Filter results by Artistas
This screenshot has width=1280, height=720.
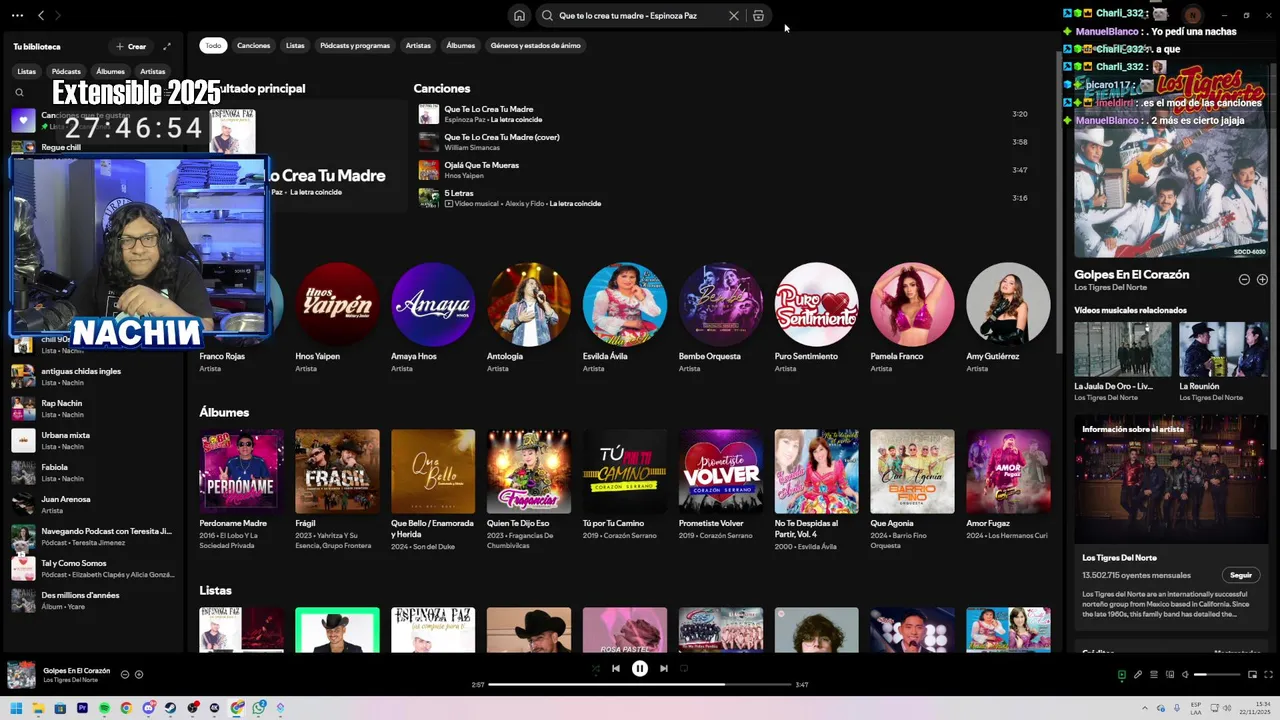point(418,45)
